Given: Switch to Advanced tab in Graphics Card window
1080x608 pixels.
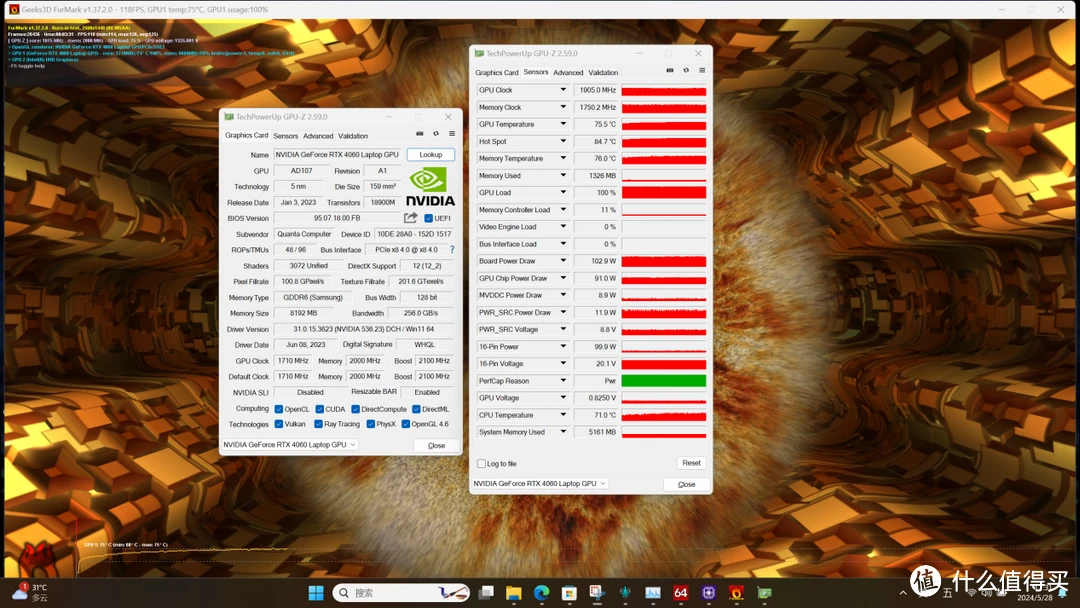Looking at the screenshot, I should pos(318,136).
